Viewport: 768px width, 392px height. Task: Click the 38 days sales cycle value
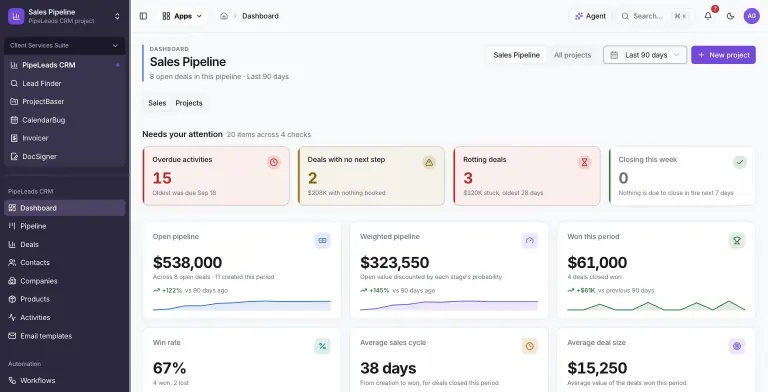388,368
